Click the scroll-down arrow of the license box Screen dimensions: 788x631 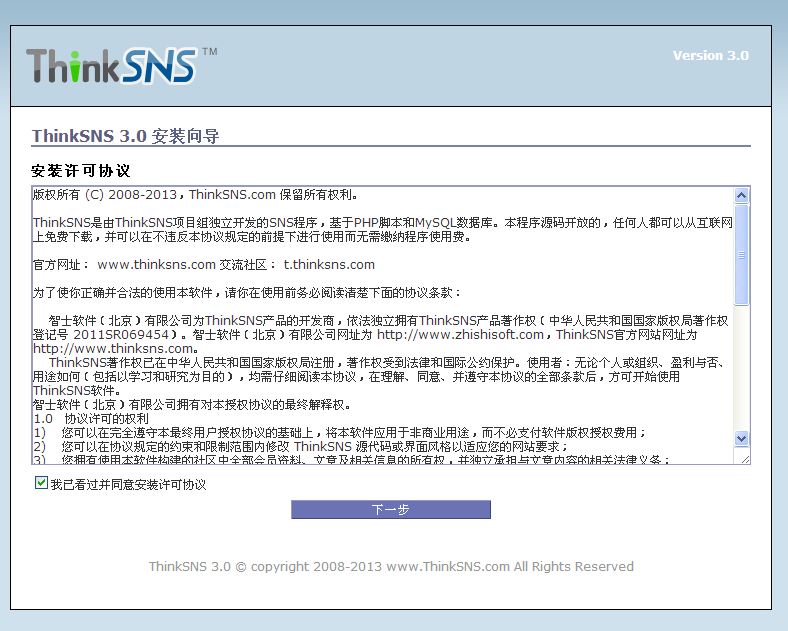tap(741, 438)
